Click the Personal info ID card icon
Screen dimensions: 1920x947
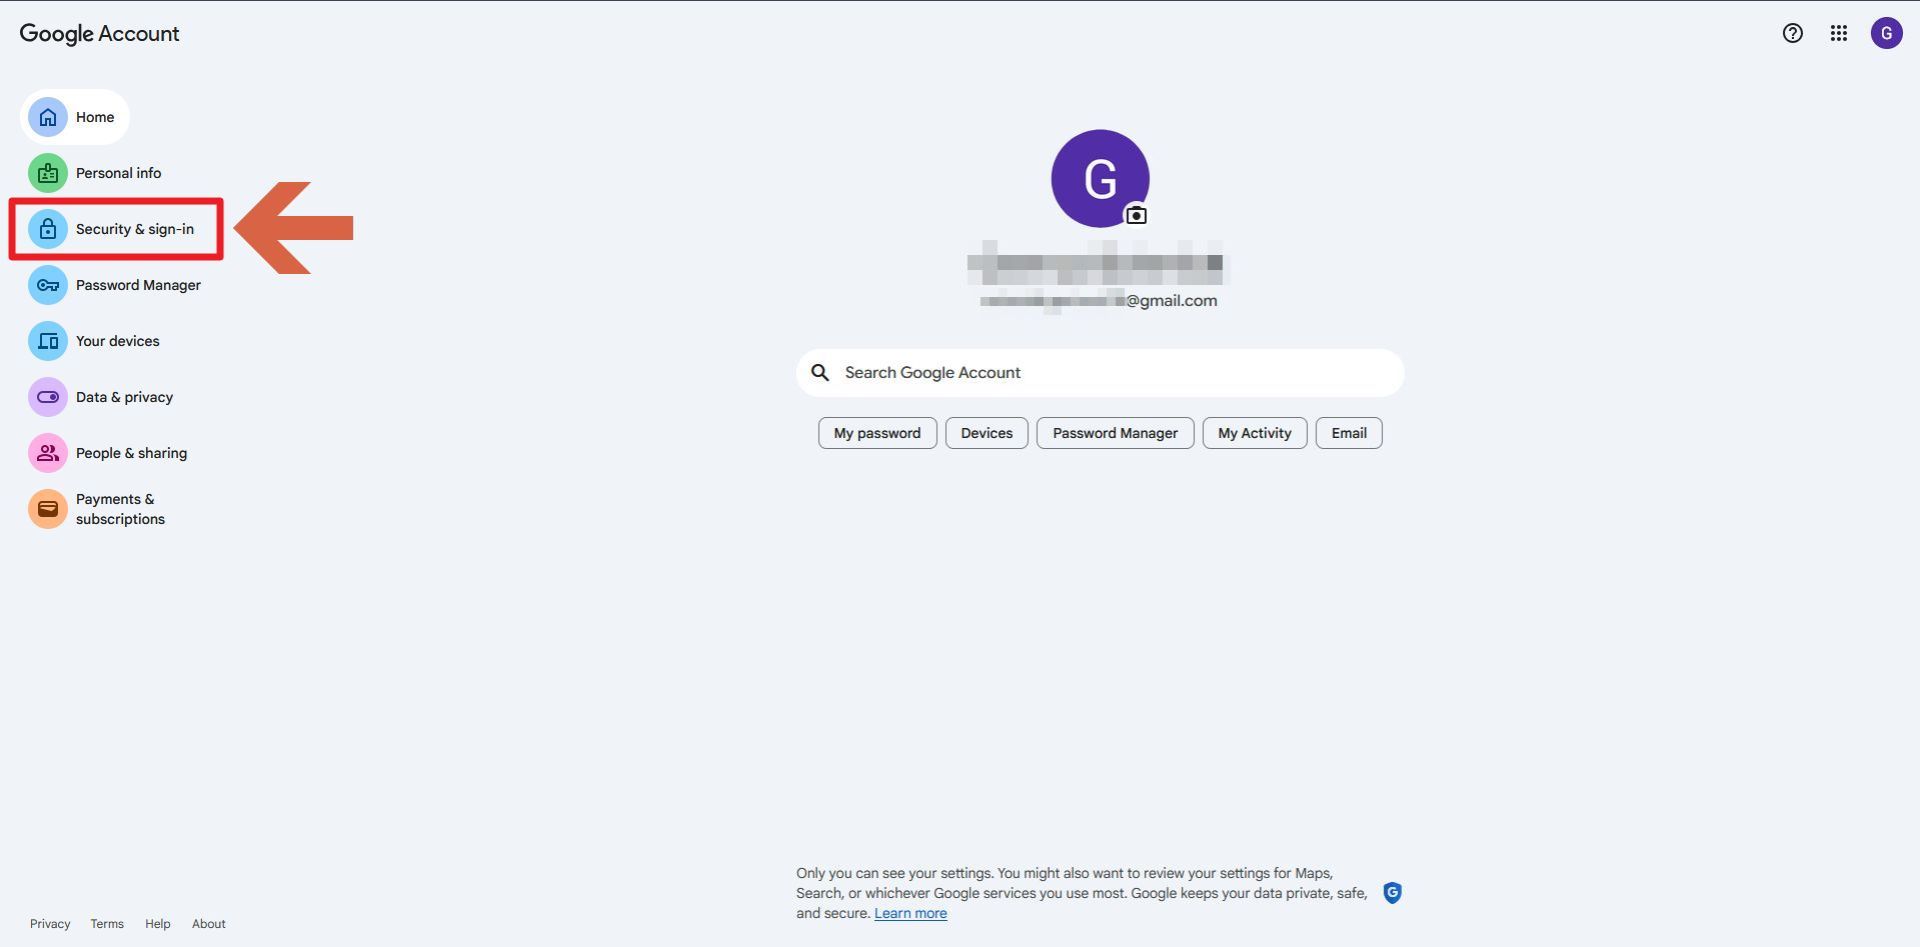(x=47, y=173)
